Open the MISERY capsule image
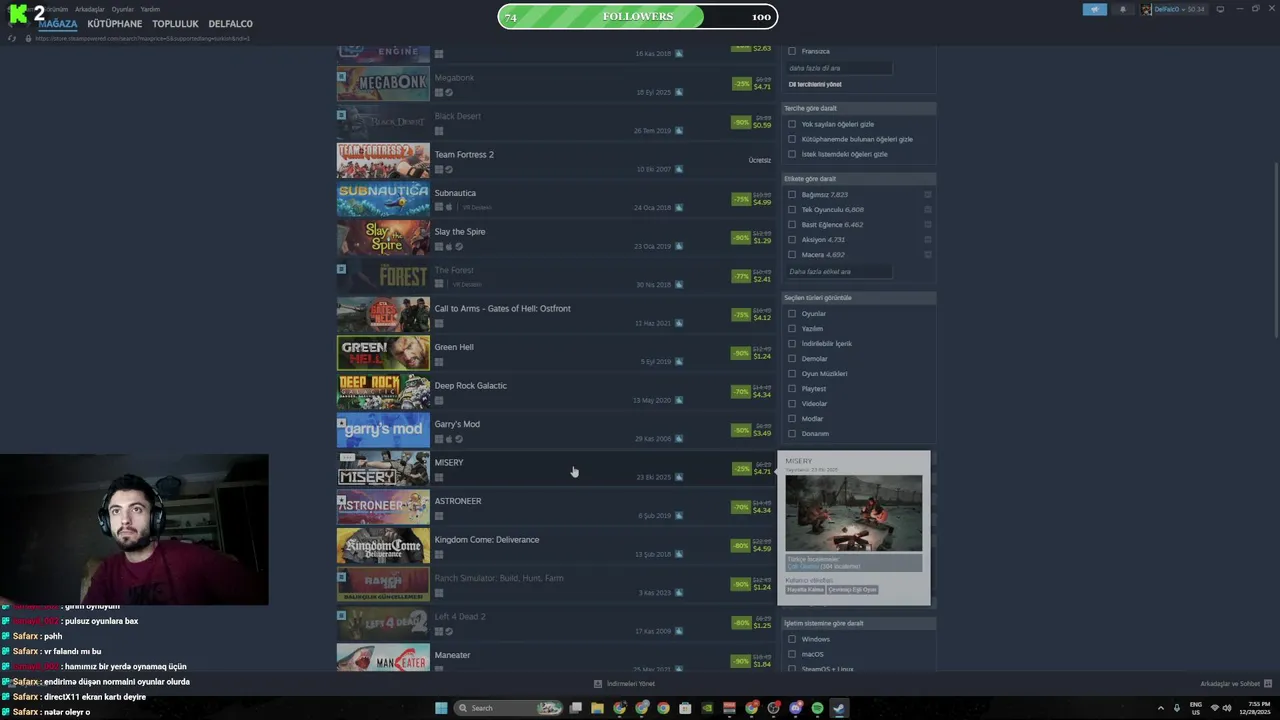Viewport: 1280px width, 720px height. pos(383,468)
